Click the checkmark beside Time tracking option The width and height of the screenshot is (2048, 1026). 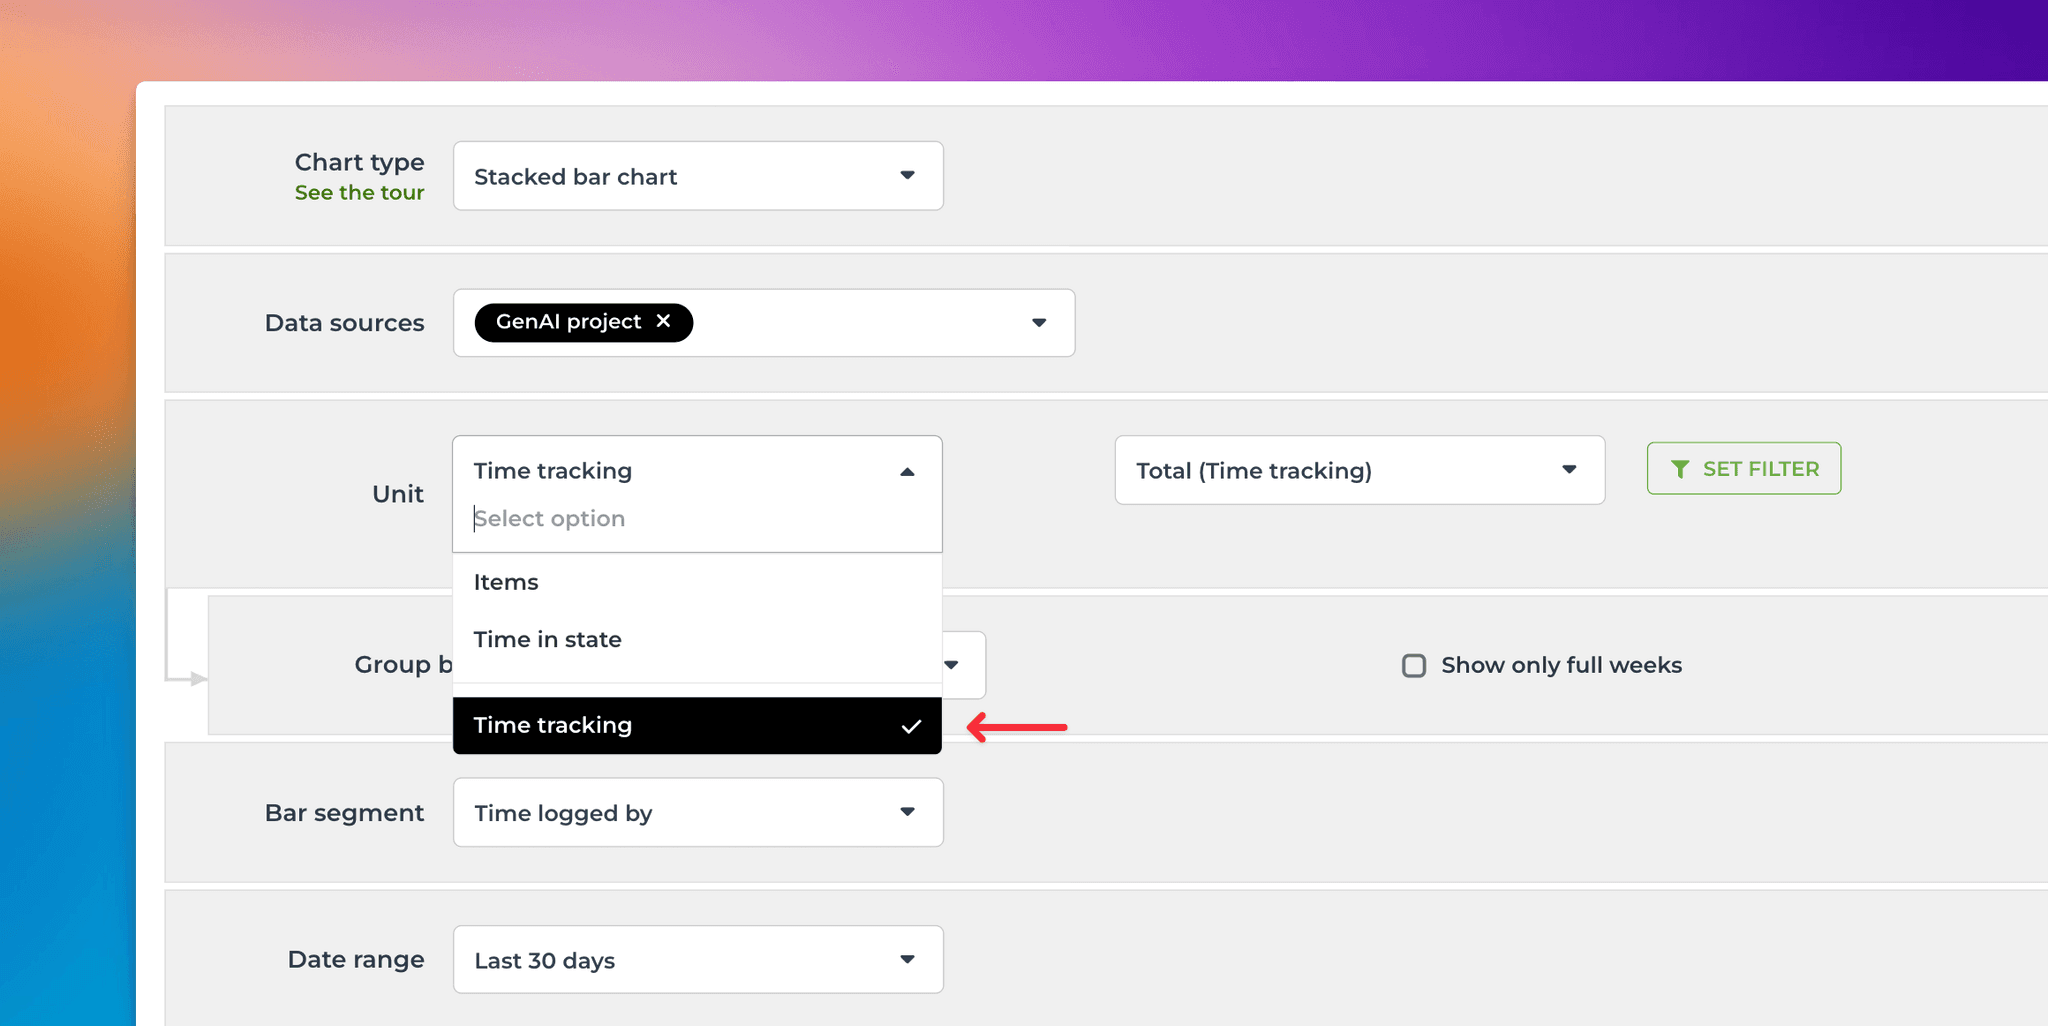(910, 726)
